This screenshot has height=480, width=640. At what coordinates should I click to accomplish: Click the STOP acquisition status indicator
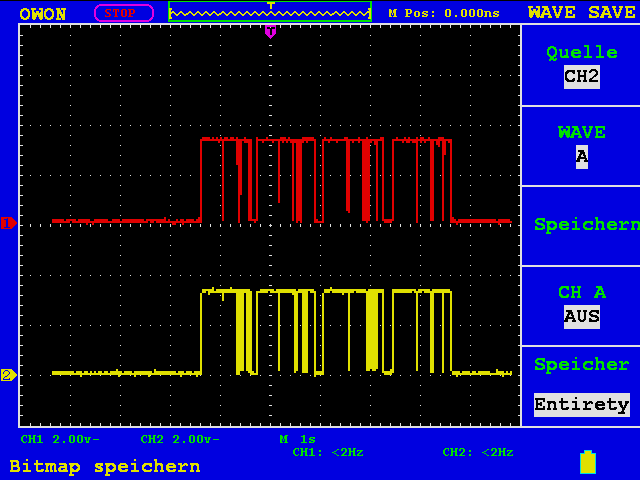point(124,13)
